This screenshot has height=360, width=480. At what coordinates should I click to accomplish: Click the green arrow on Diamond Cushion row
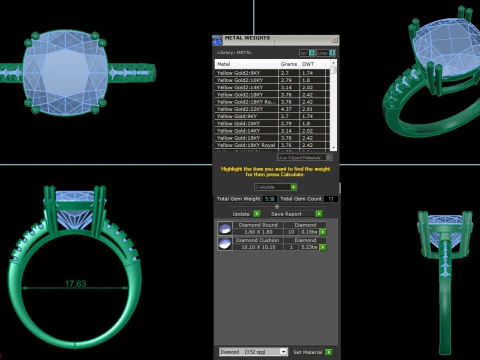pos(323,247)
